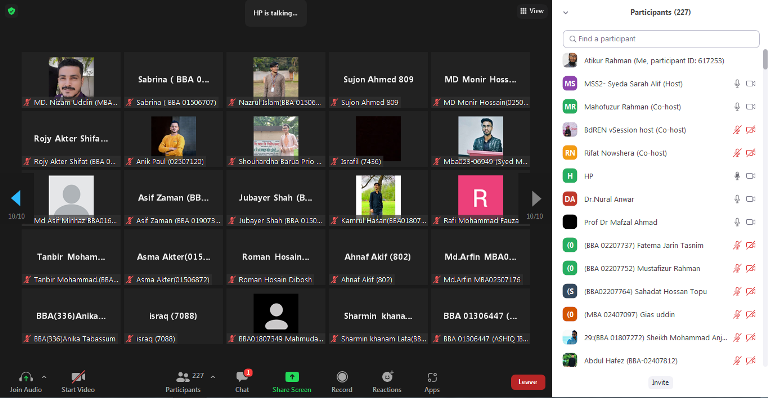Expand audio options arrow beside Join Audio

click(44, 377)
